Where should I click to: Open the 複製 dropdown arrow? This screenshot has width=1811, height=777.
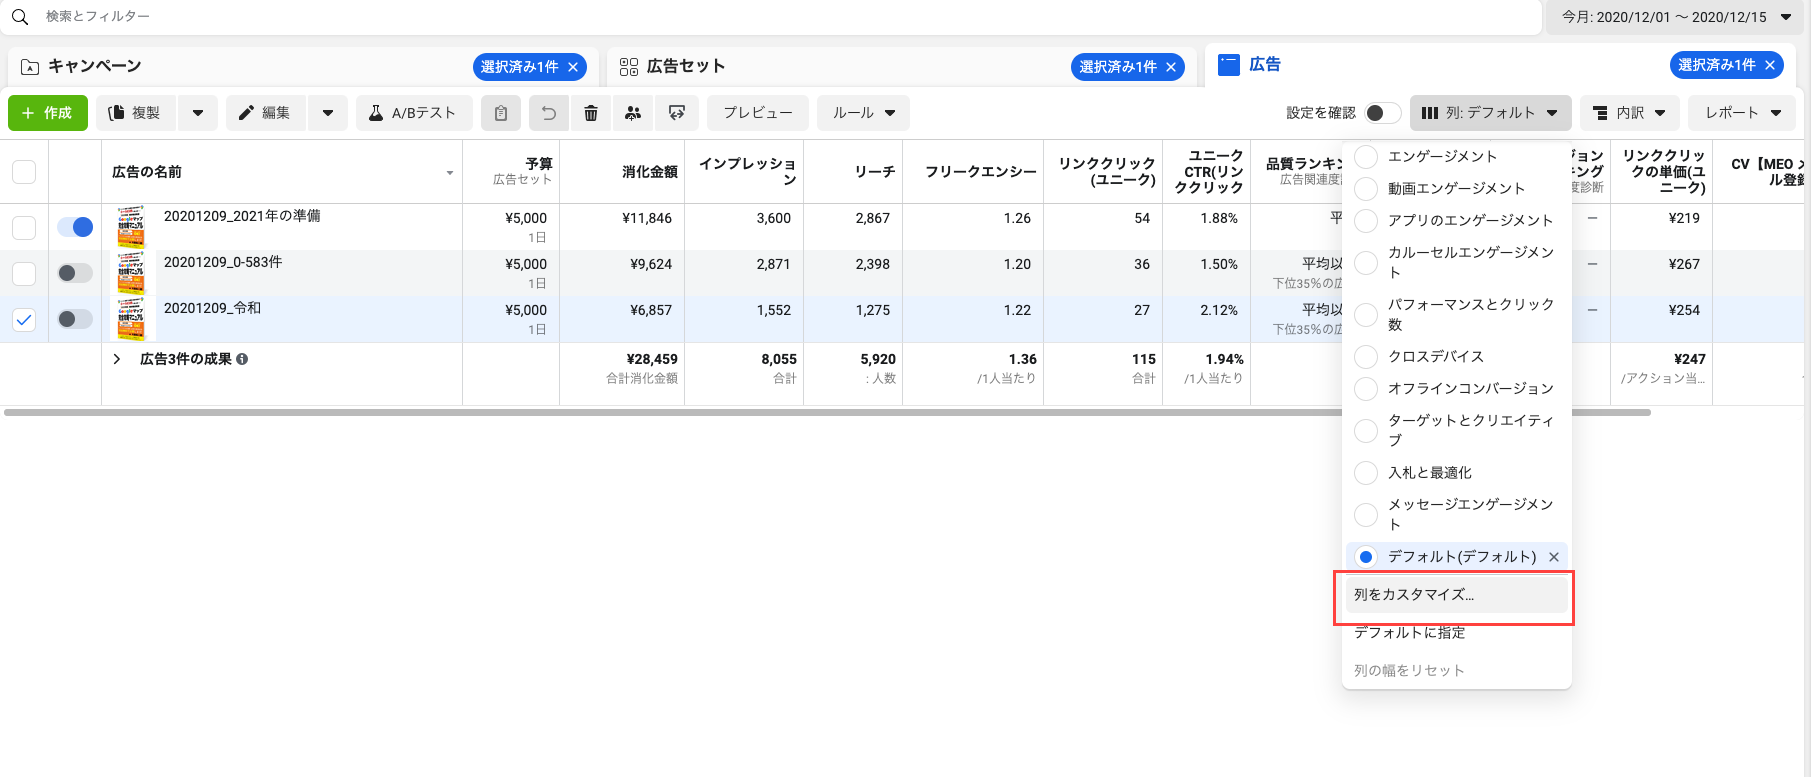[198, 113]
